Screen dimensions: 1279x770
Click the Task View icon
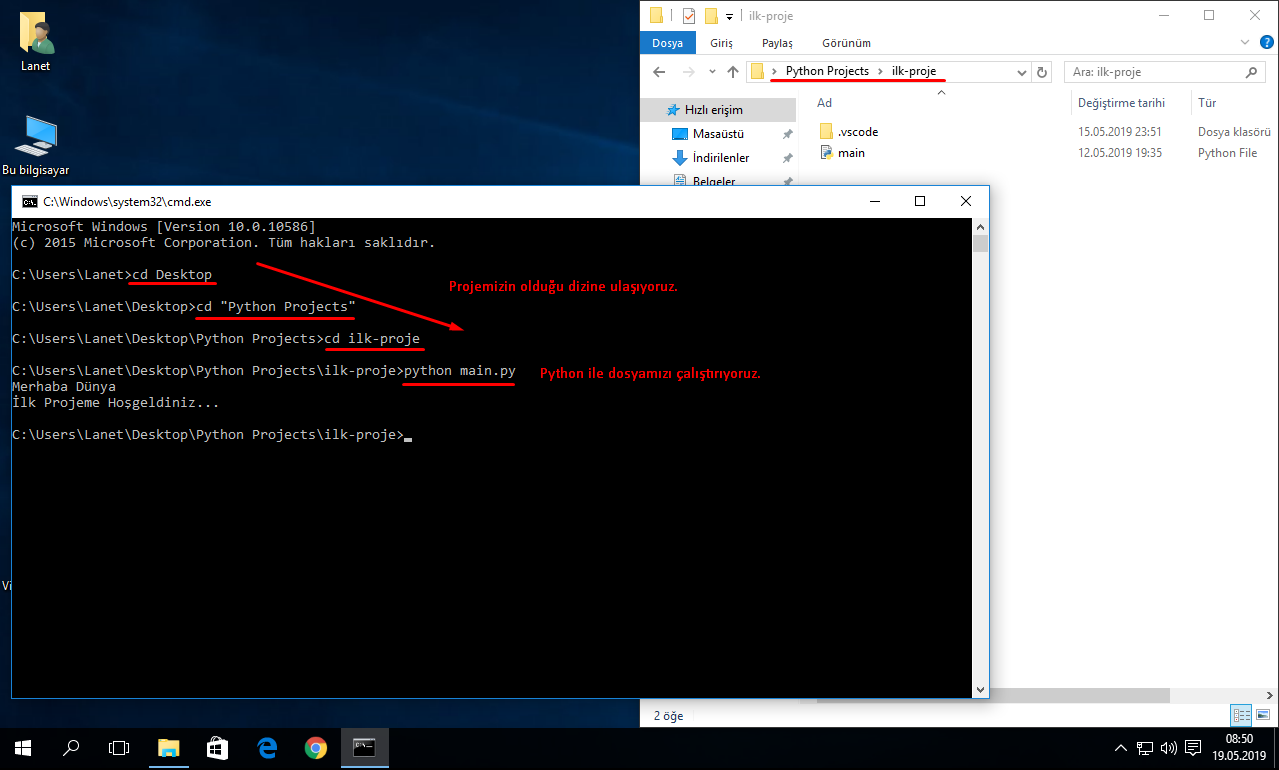pyautogui.click(x=120, y=748)
